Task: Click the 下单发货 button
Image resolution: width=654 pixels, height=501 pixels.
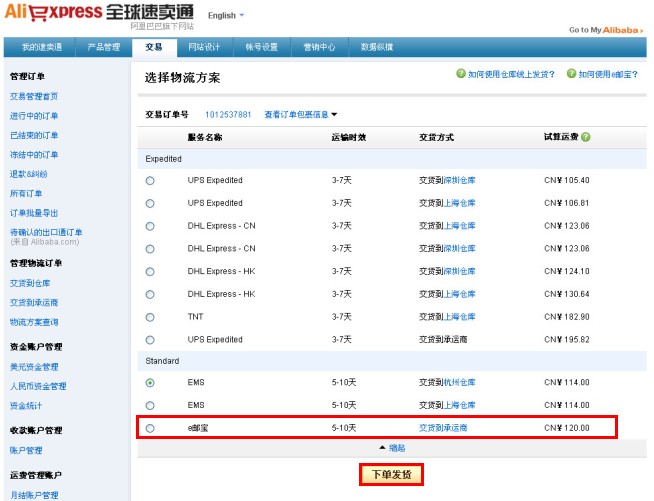Action: click(391, 475)
